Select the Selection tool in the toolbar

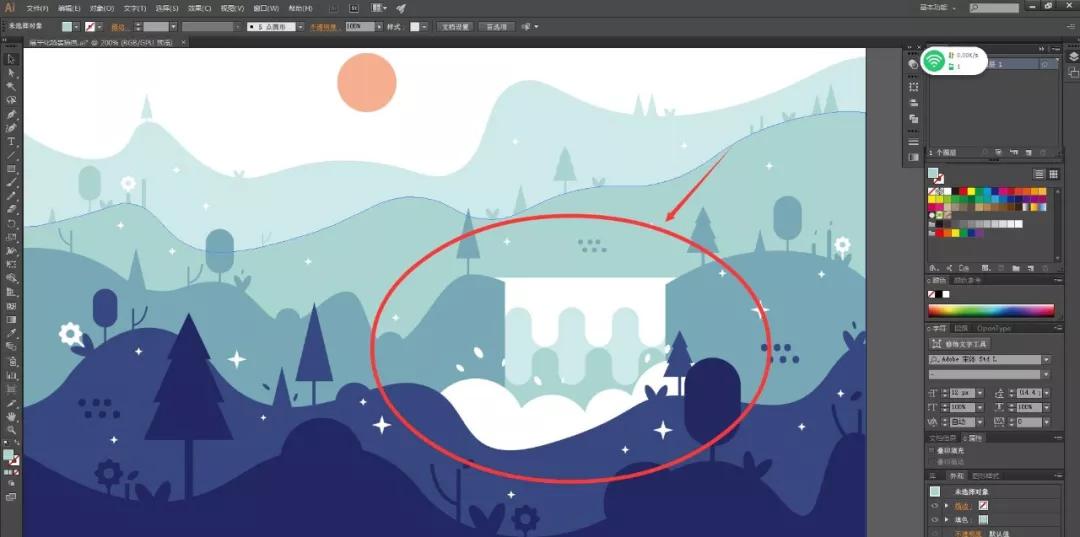[12, 60]
